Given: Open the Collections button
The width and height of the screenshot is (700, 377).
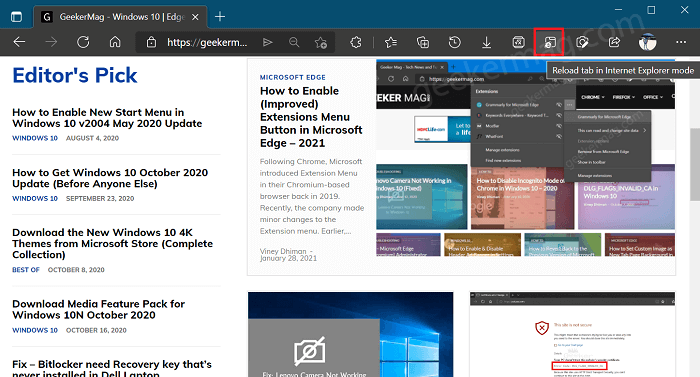Looking at the screenshot, I should (x=422, y=42).
